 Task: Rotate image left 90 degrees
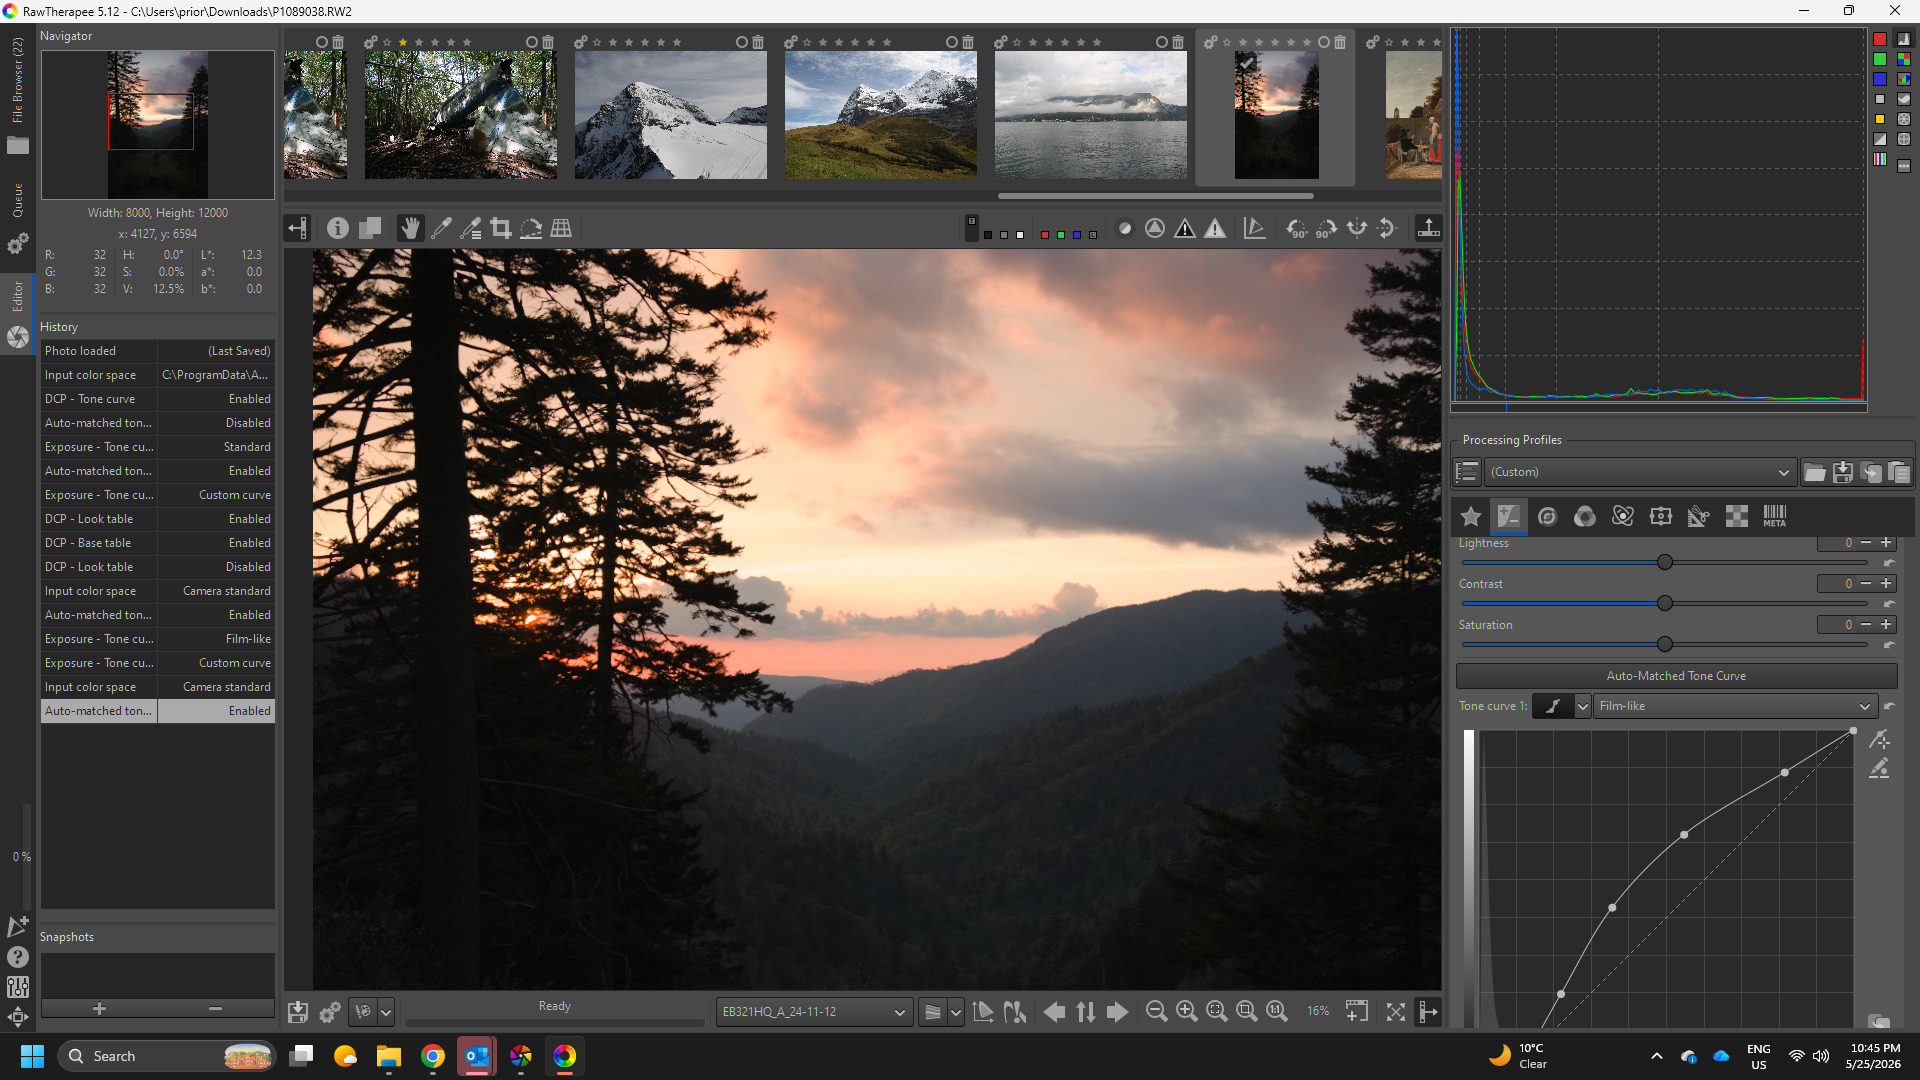click(x=1297, y=228)
